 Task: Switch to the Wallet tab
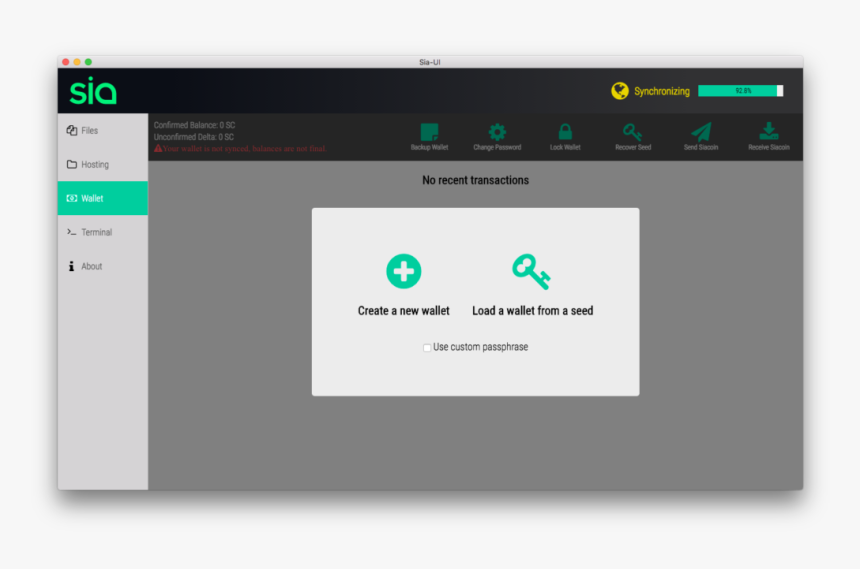[x=103, y=198]
